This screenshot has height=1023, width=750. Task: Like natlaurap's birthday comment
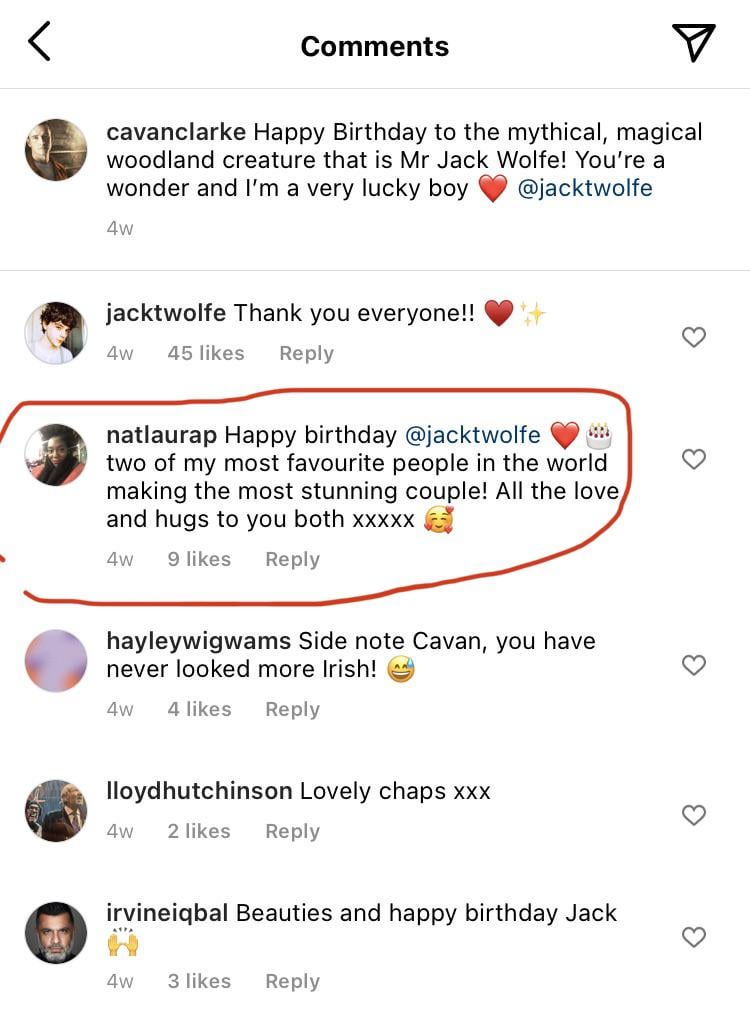coord(694,459)
